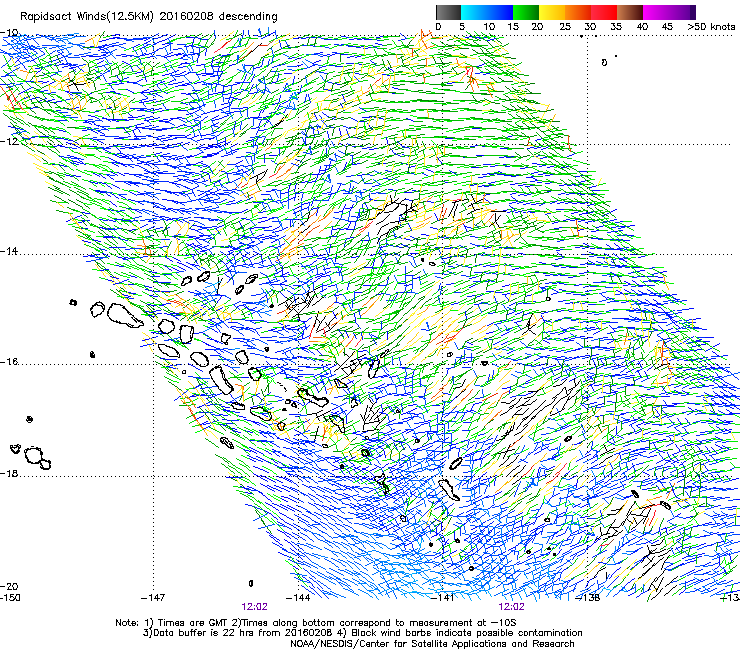Select the '25' legend scale label
This screenshot has width=740, height=650.
(x=565, y=27)
